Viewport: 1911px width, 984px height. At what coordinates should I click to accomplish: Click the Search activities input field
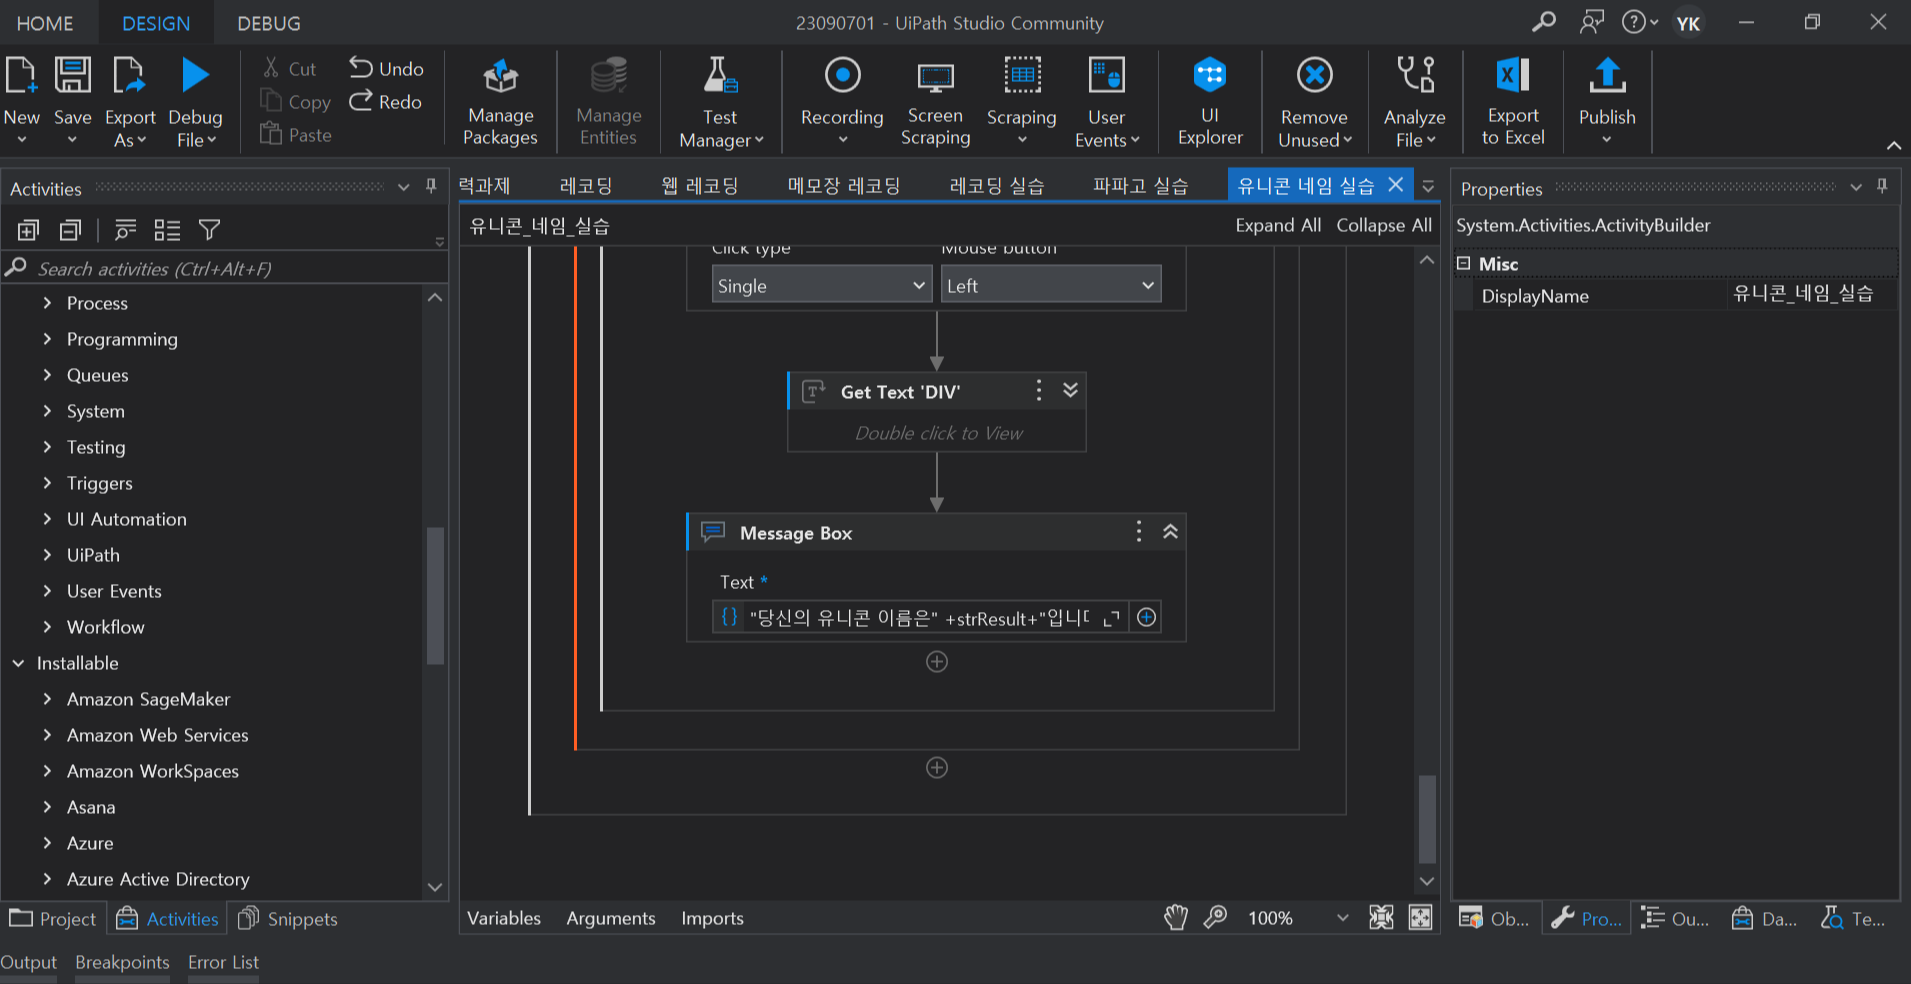[225, 268]
